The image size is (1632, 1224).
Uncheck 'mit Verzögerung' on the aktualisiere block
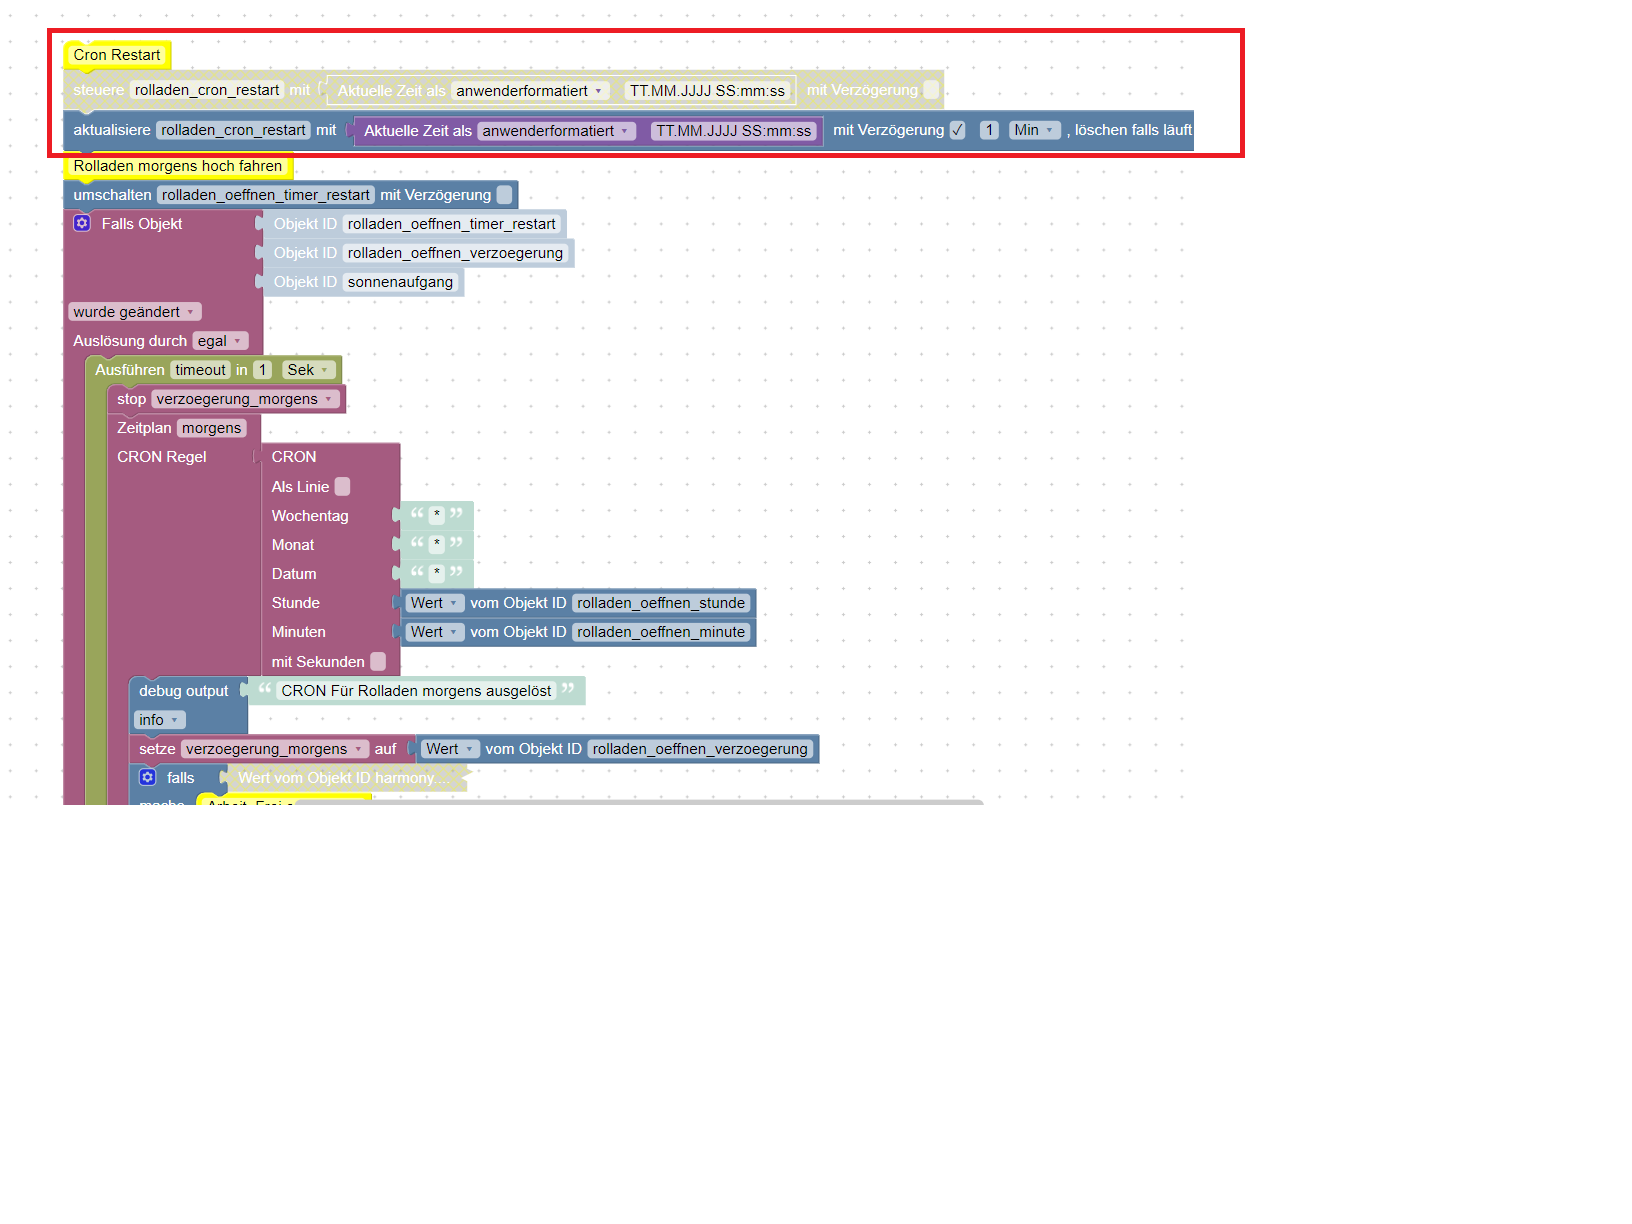958,130
